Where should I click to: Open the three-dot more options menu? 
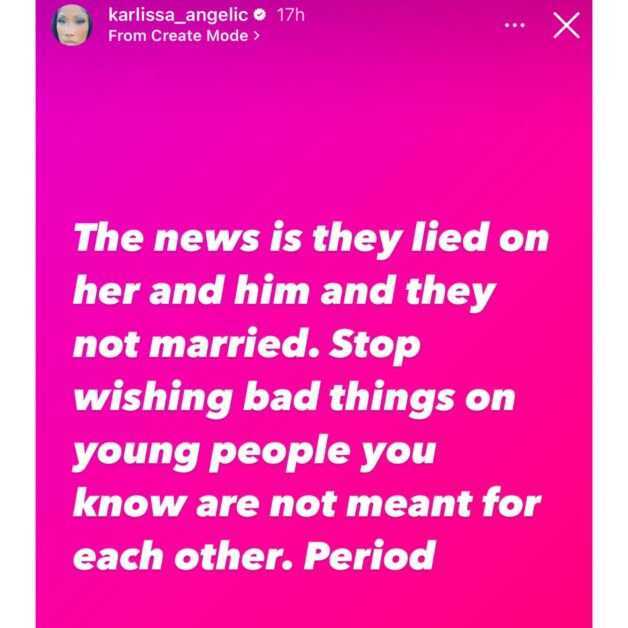point(514,25)
